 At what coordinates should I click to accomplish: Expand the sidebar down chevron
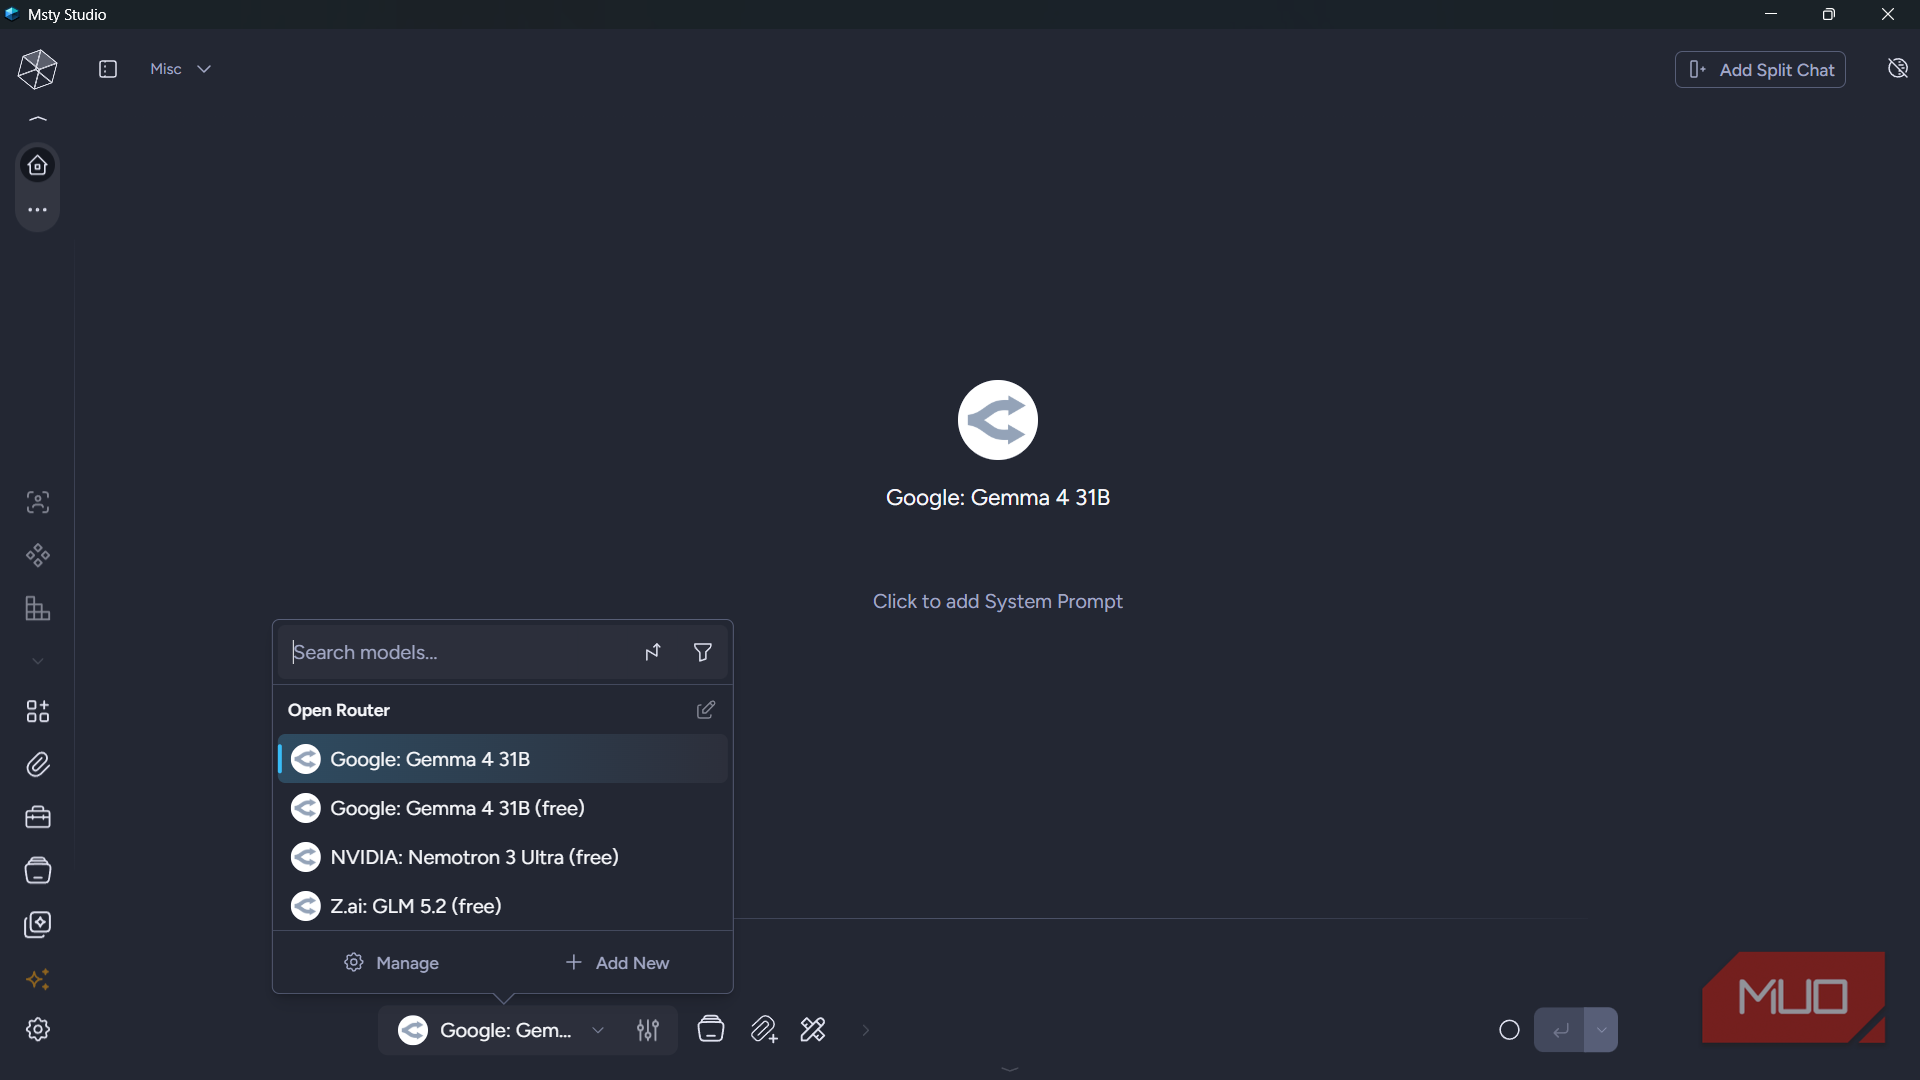(x=38, y=661)
